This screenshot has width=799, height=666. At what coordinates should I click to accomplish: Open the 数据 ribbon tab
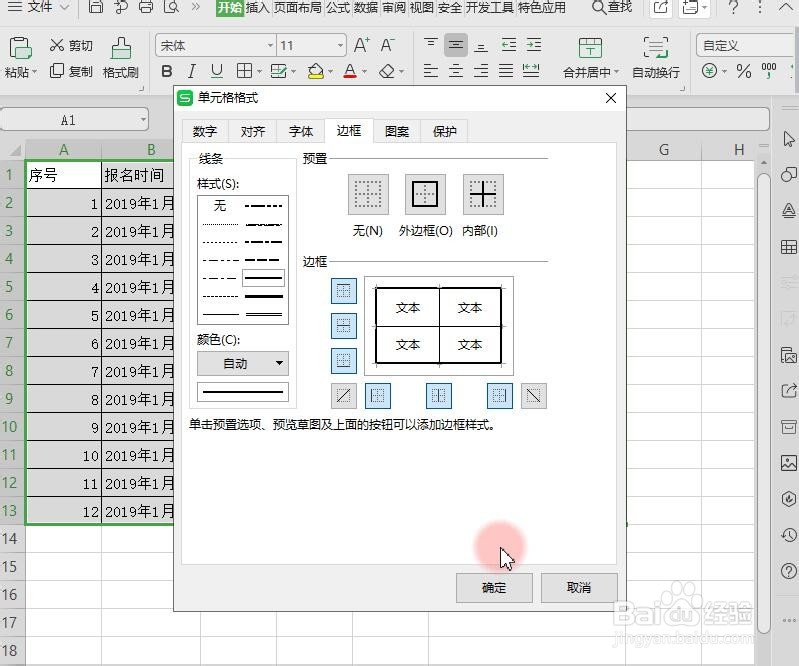366,8
